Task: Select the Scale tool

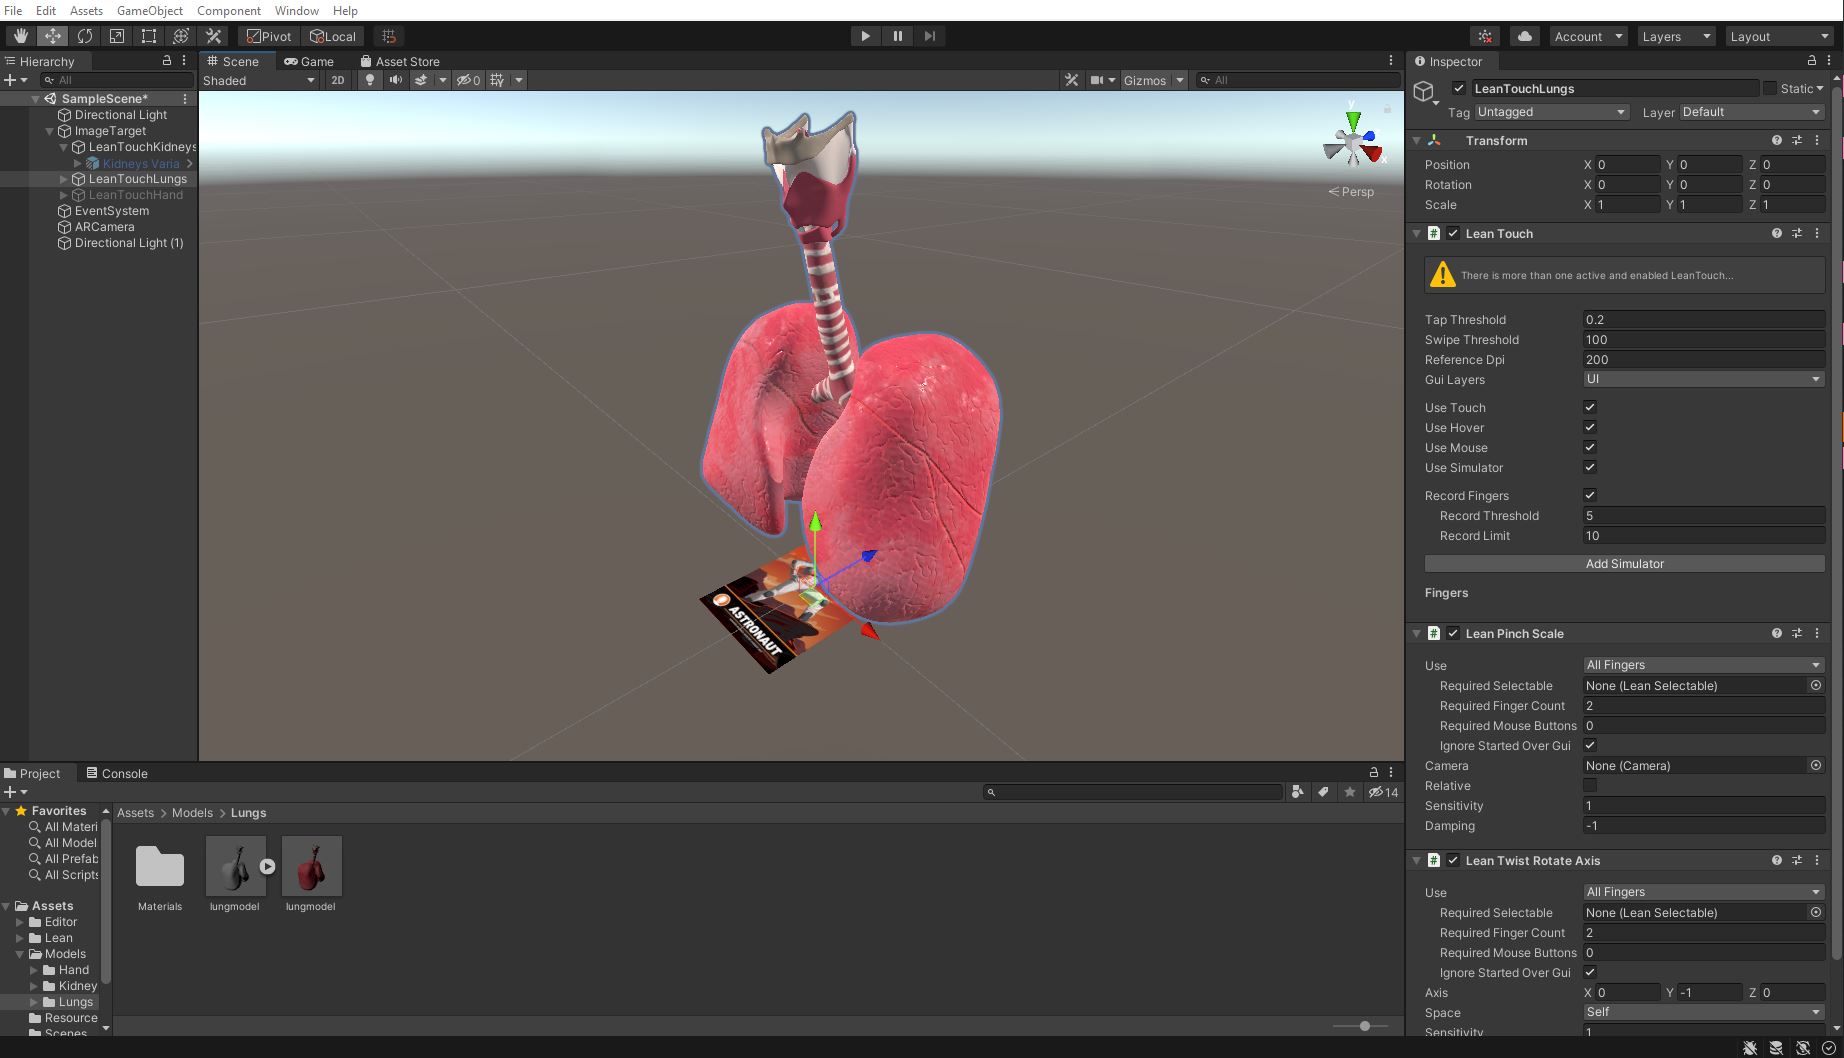Action: click(117, 36)
